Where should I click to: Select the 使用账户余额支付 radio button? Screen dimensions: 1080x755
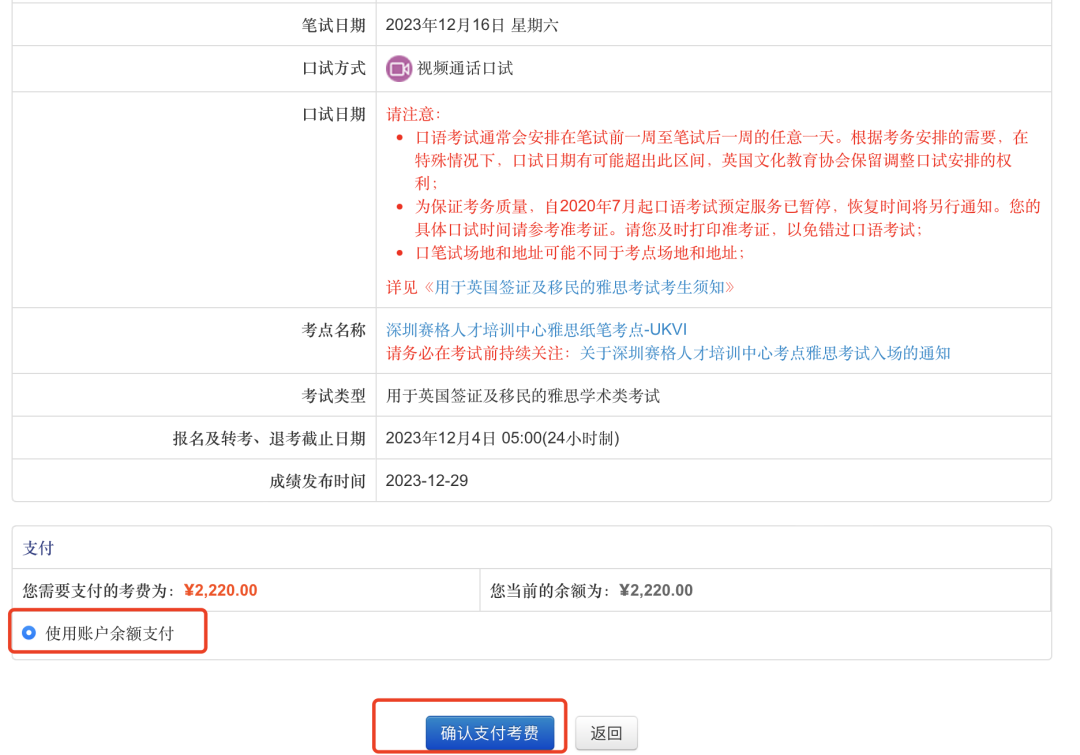[28, 633]
